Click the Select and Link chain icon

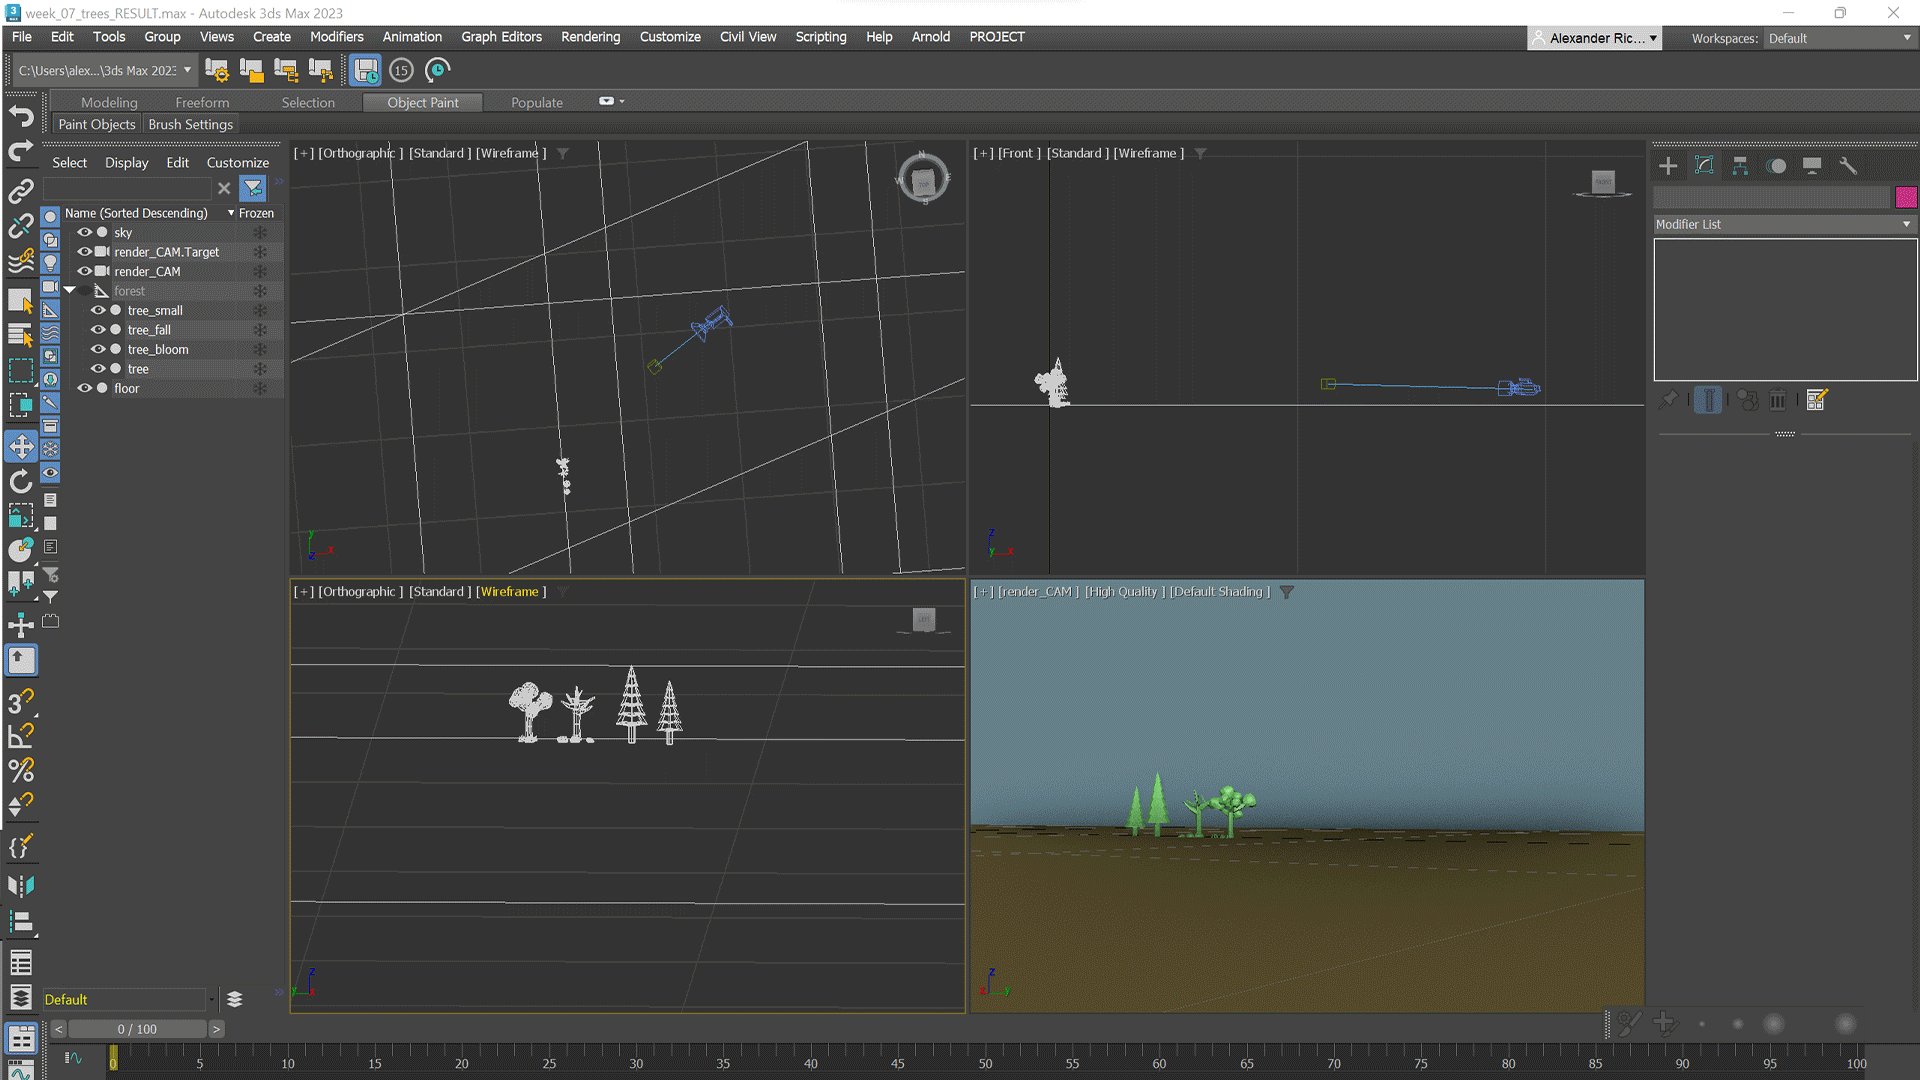point(21,190)
